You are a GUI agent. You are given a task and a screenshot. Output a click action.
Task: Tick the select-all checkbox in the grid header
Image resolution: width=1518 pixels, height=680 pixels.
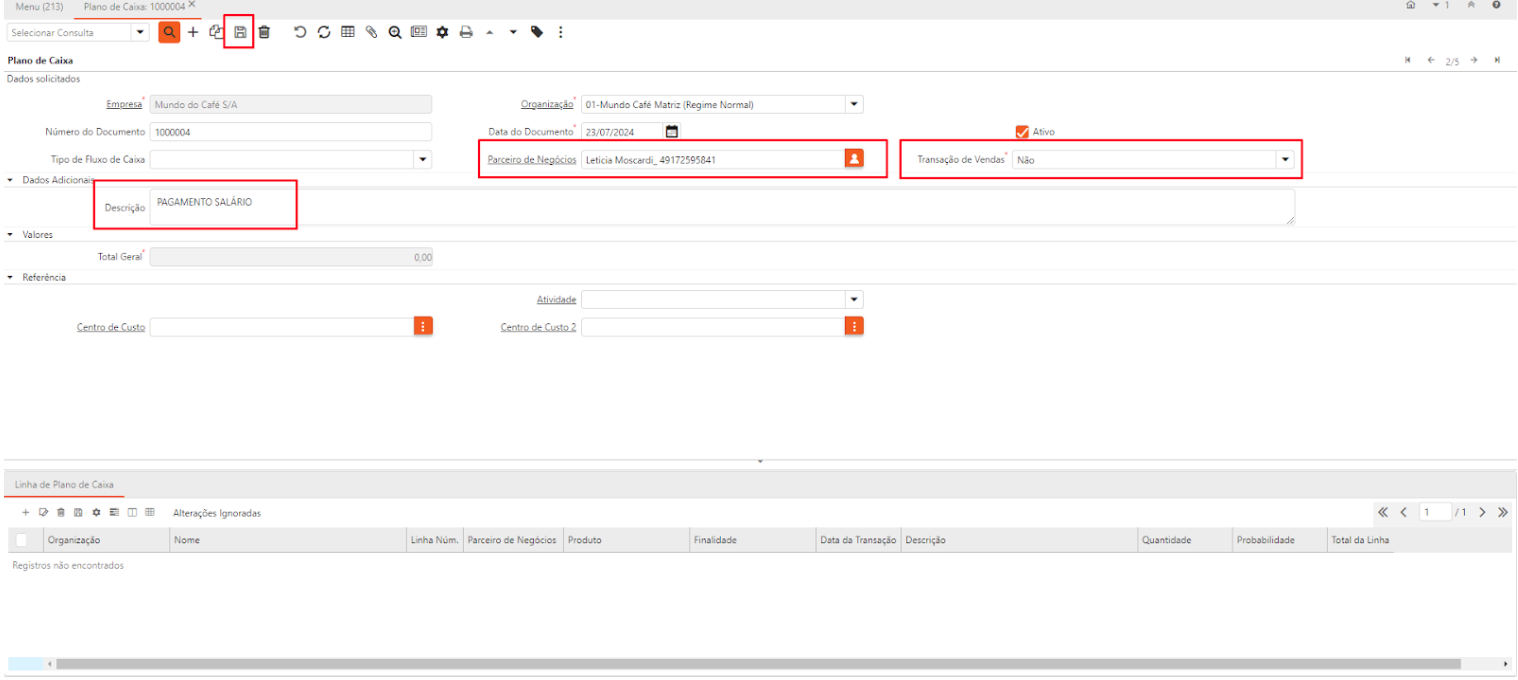click(x=22, y=540)
